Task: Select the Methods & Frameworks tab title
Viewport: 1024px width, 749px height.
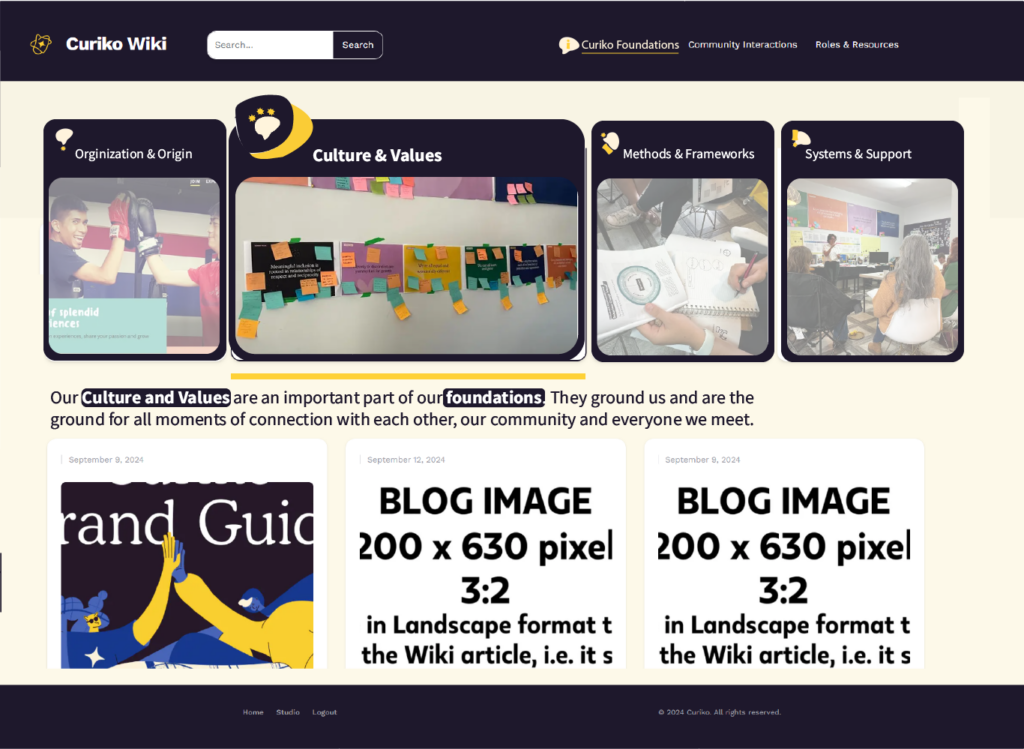Action: click(x=688, y=154)
